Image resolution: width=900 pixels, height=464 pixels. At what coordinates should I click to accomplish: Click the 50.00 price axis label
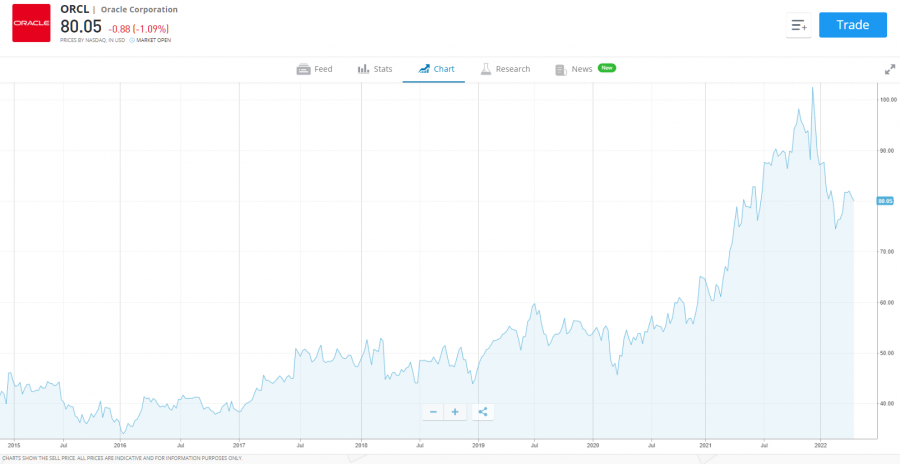click(888, 353)
